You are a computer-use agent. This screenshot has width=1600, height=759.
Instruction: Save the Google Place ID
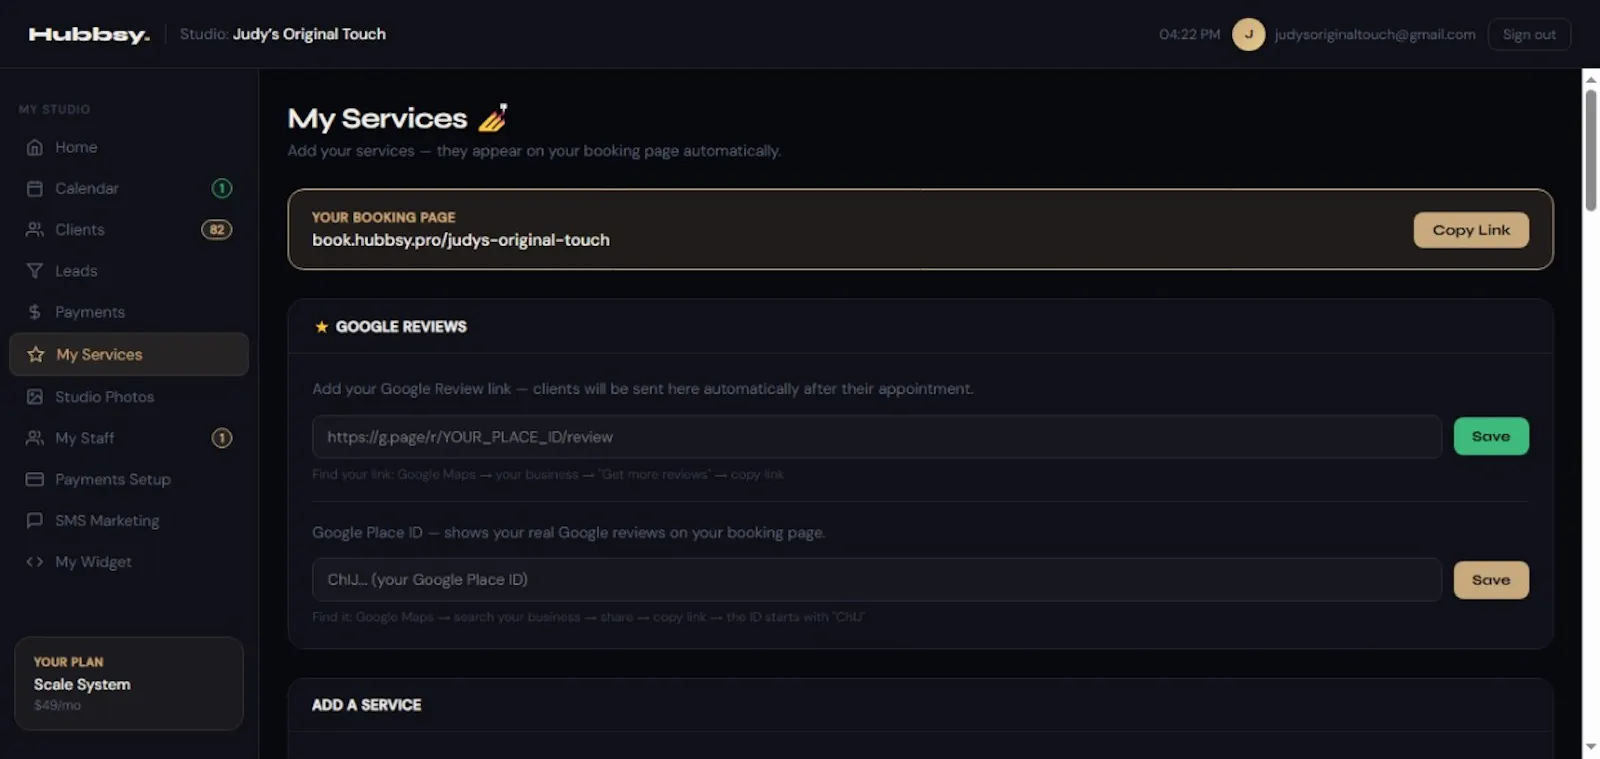click(1491, 580)
